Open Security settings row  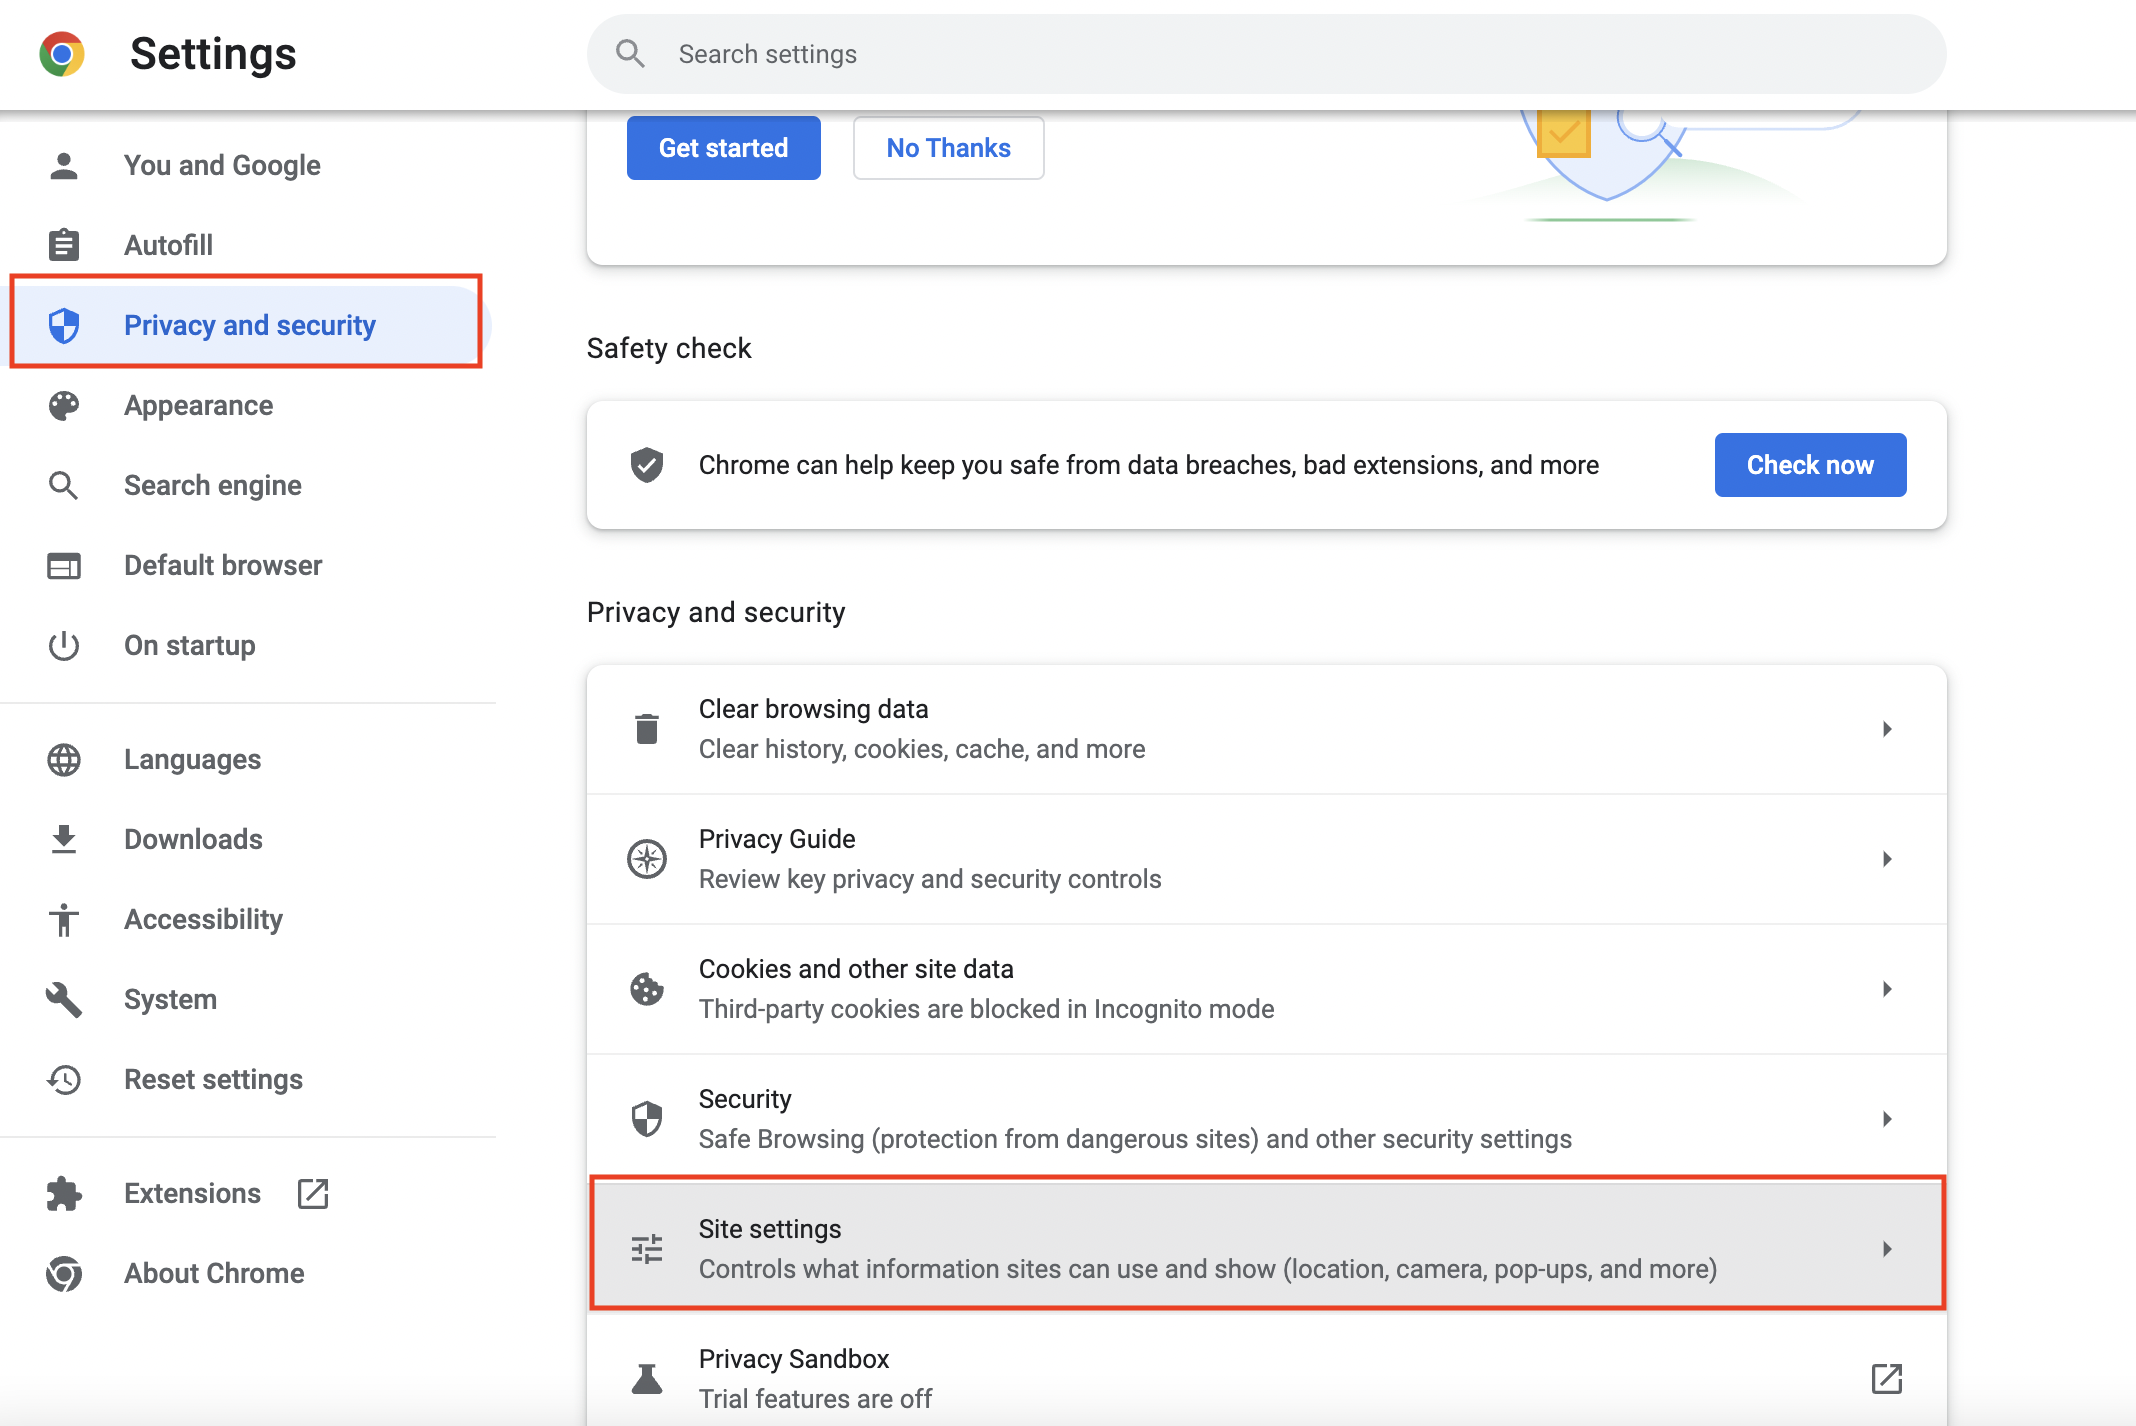pyautogui.click(x=1267, y=1119)
